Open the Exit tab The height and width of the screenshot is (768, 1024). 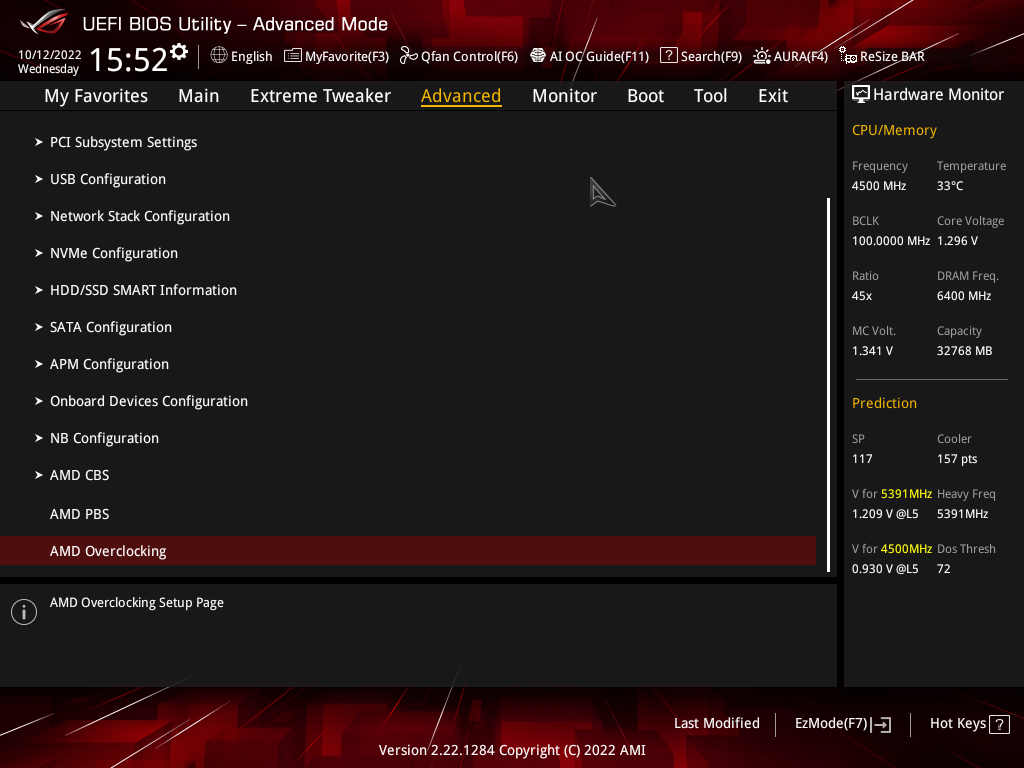(x=773, y=96)
